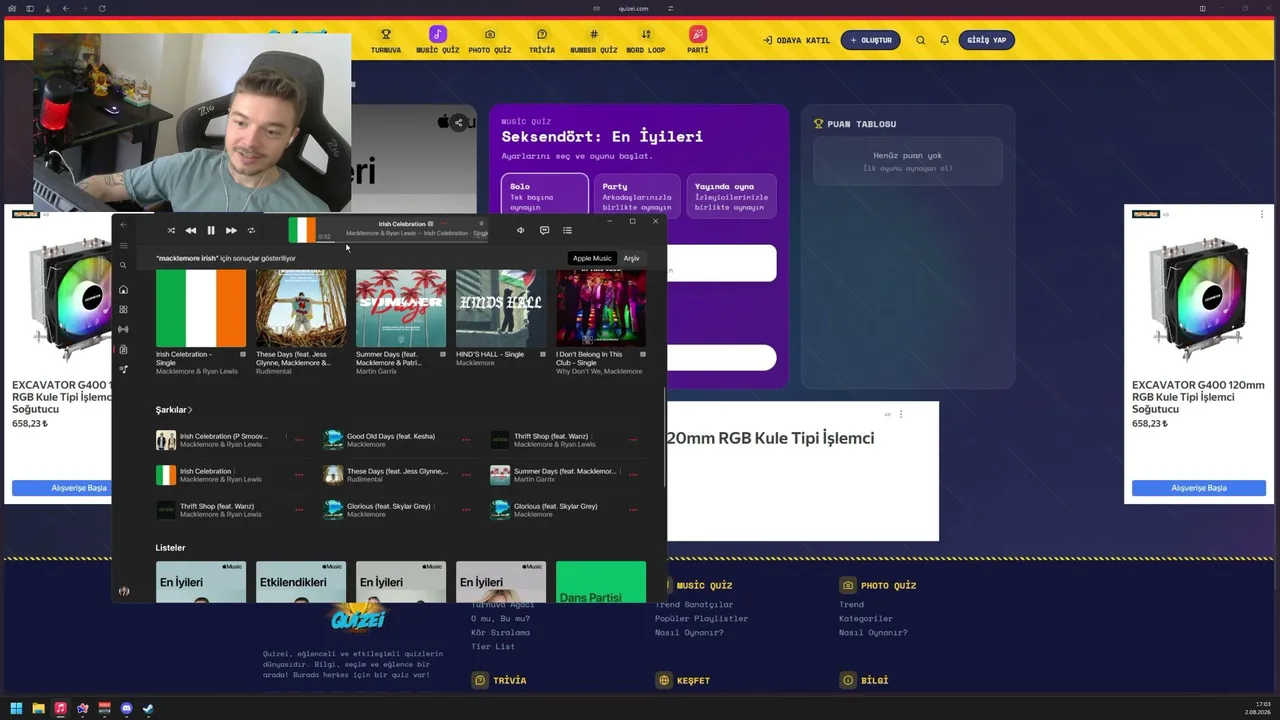Open HIND'S HALL - Single album cover

coord(501,307)
